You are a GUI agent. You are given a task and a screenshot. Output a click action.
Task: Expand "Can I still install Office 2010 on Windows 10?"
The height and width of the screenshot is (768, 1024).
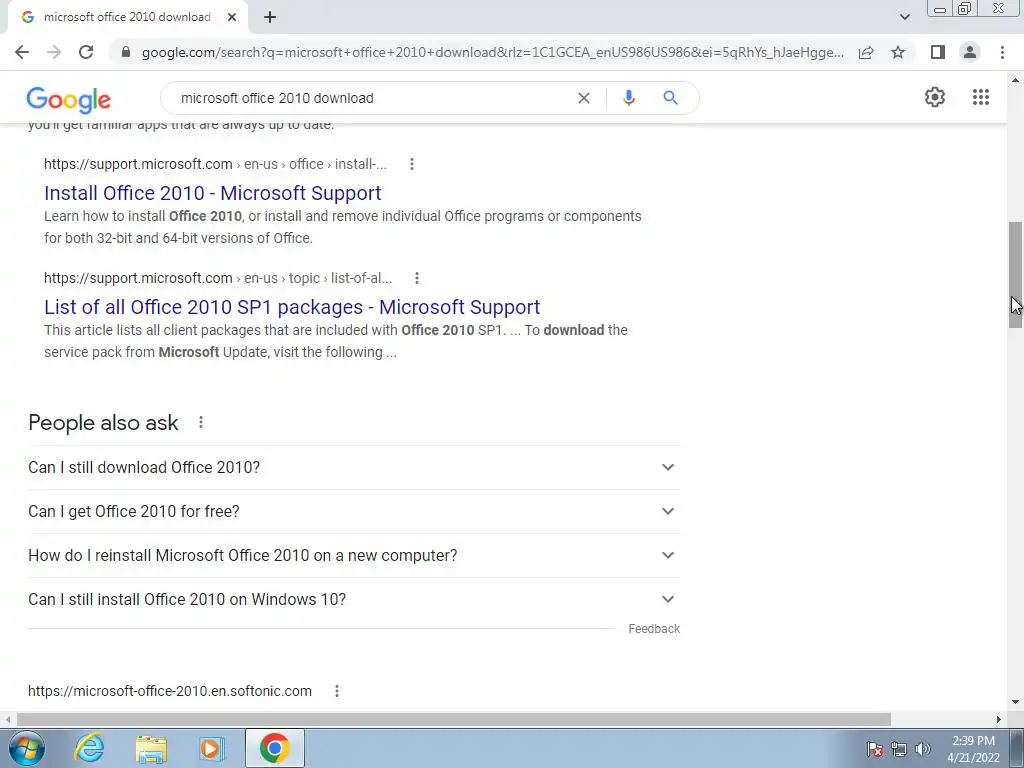click(354, 599)
